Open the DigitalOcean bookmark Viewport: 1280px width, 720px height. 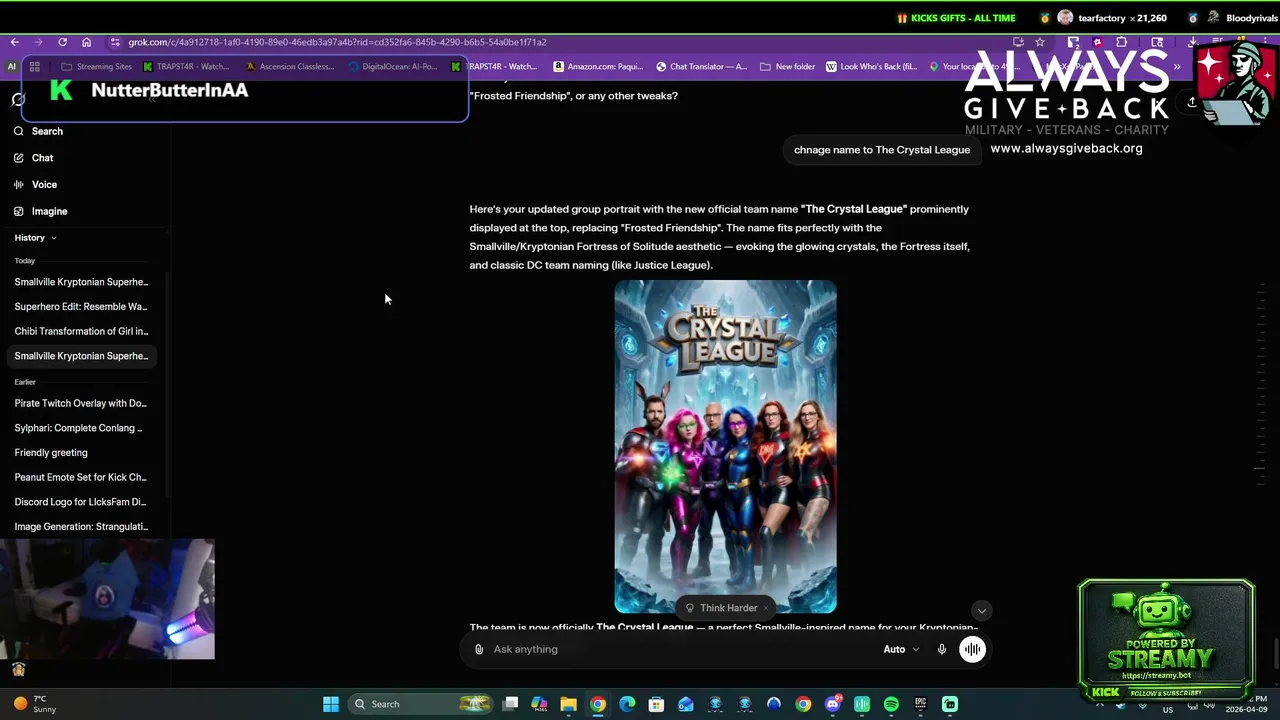pos(393,67)
